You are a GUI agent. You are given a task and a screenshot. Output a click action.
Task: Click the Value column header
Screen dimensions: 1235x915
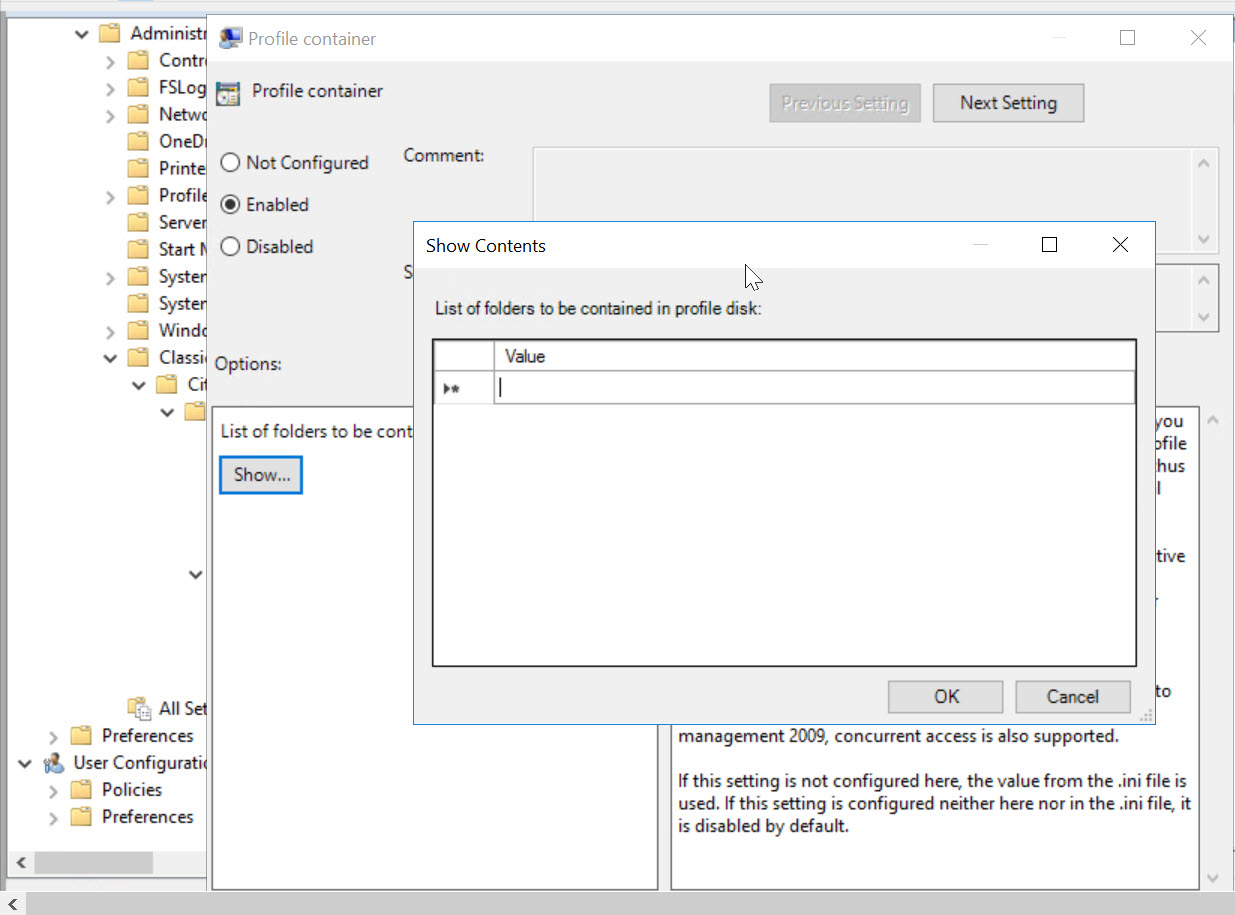pyautogui.click(x=814, y=356)
